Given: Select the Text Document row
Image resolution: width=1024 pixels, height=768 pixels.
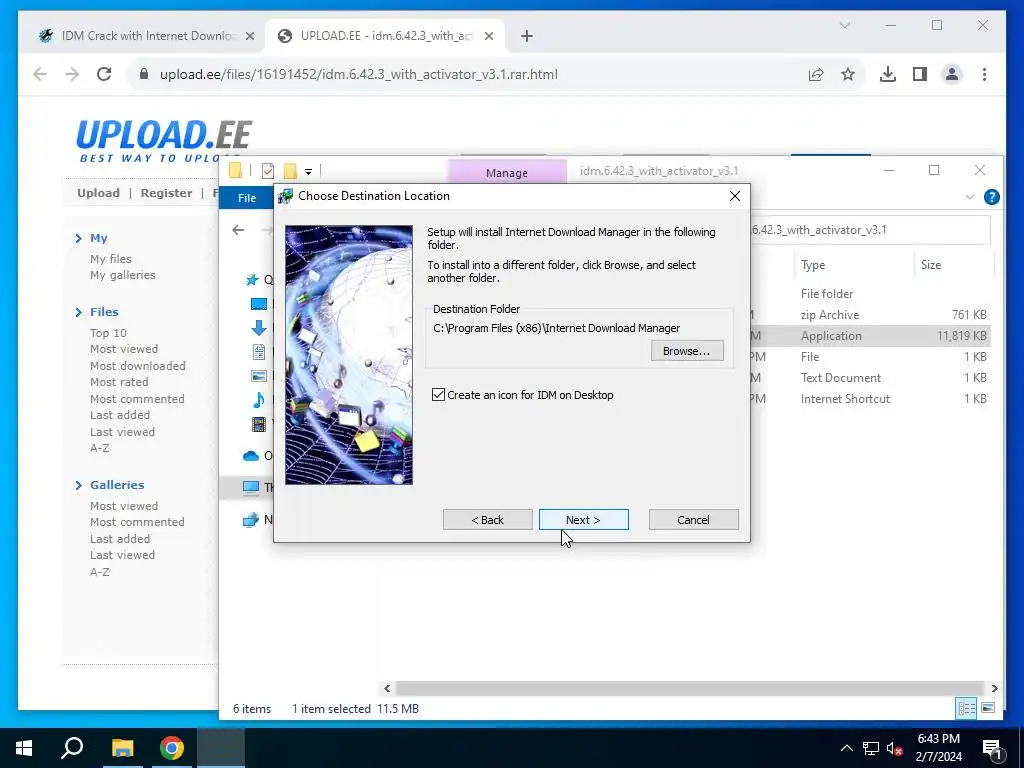Looking at the screenshot, I should [871, 377].
